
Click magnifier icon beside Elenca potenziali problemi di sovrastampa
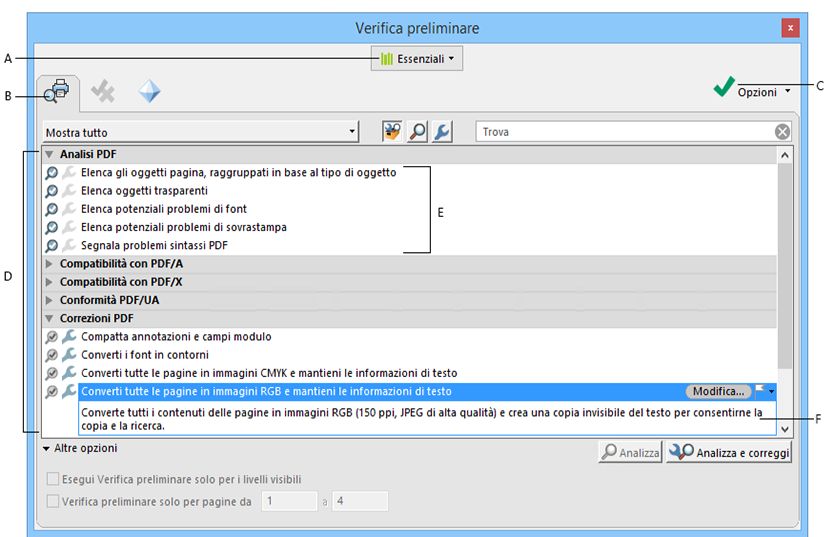[x=52, y=227]
